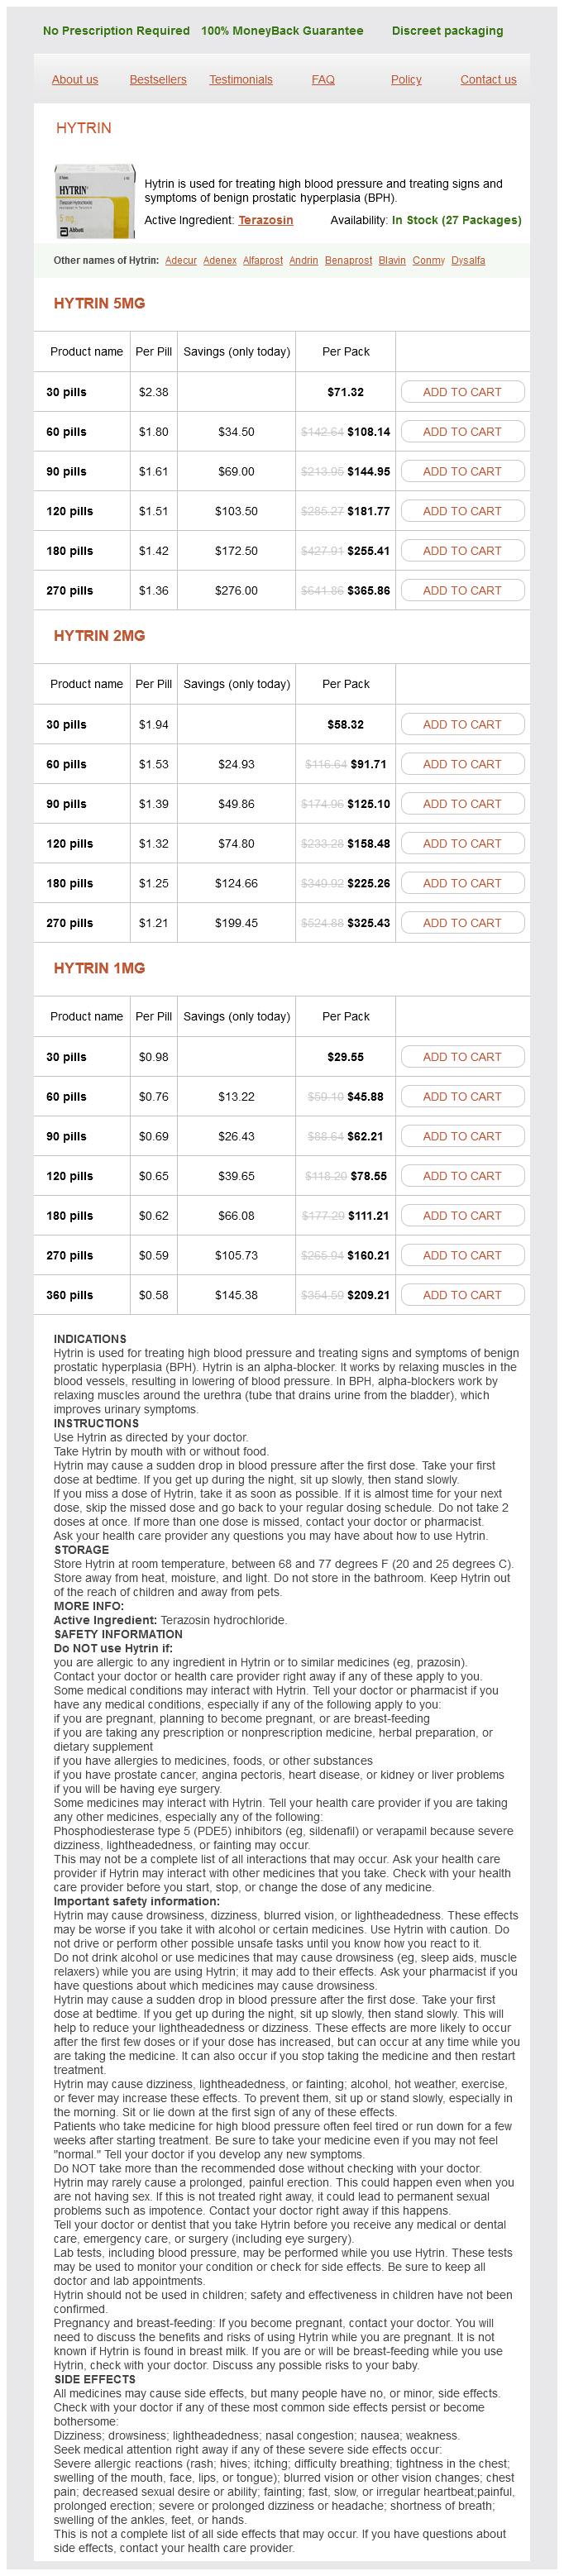Add 180 pills of Hytrin 2mg to cart
Viewport: 564px width, 2576px height.
click(462, 883)
